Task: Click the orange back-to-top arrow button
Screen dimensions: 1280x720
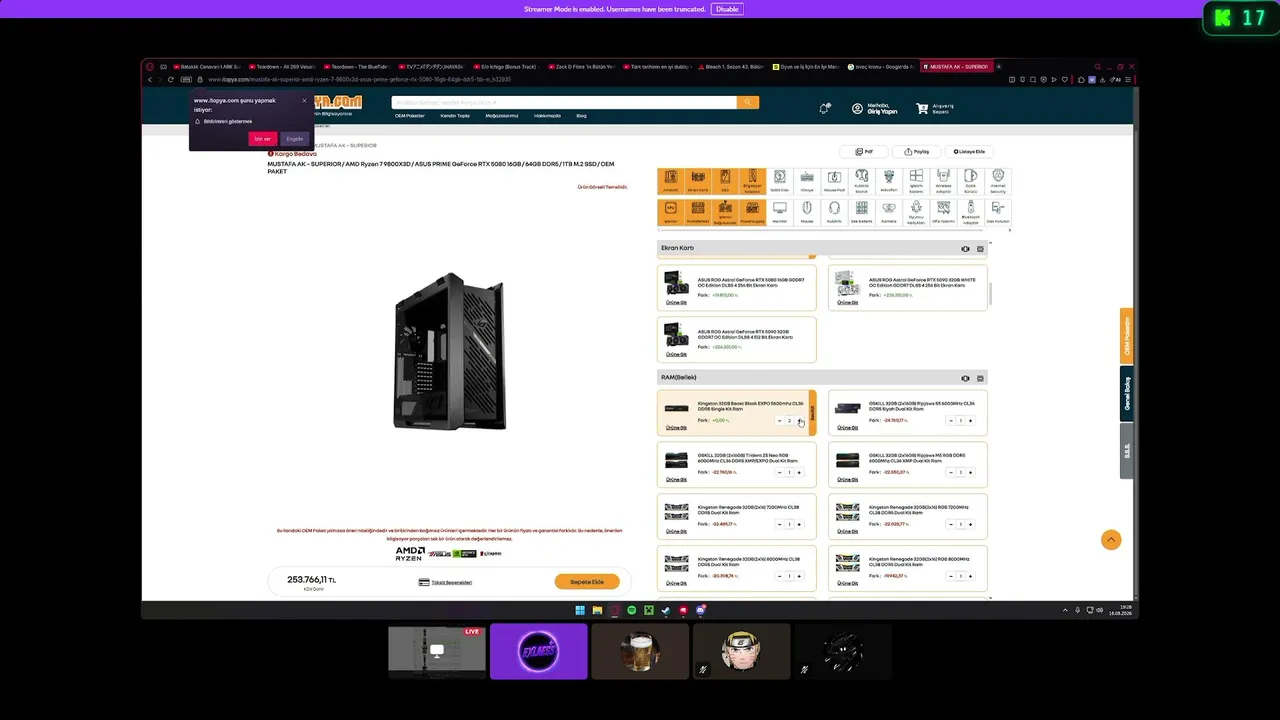Action: point(1110,540)
